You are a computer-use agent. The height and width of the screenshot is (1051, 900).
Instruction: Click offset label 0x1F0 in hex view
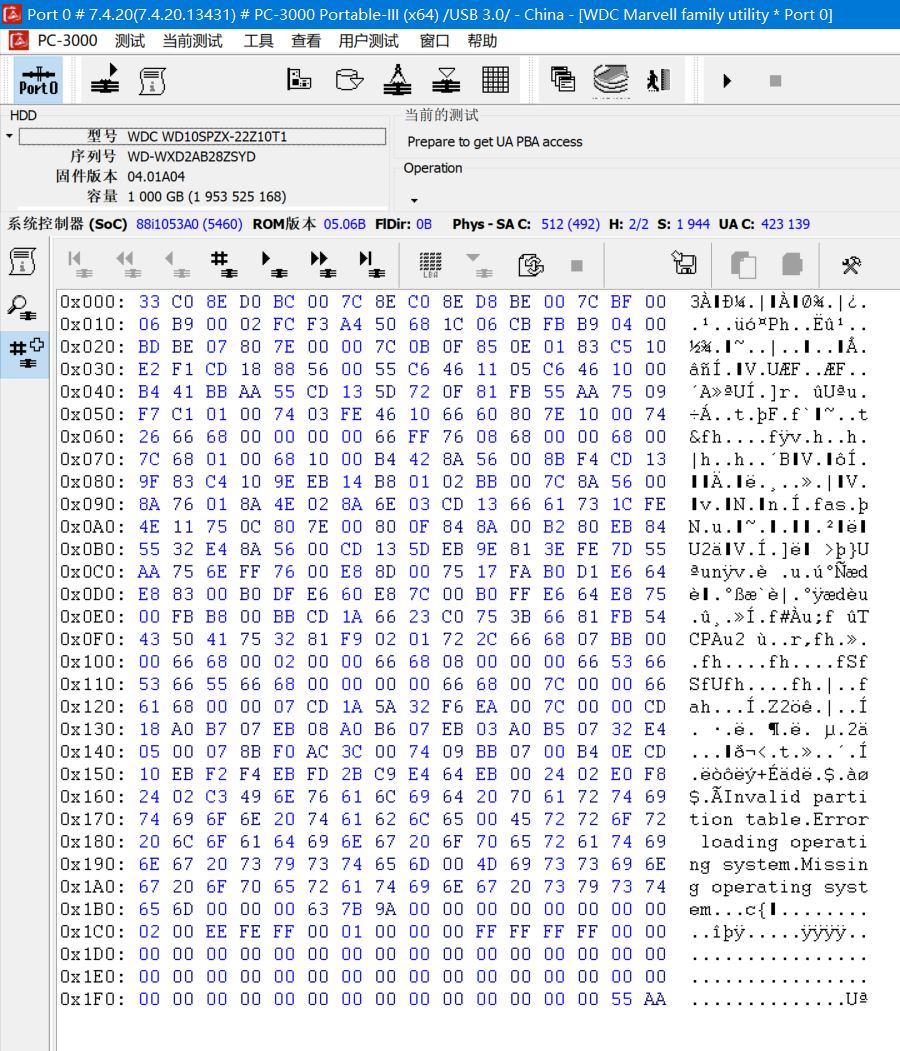pos(92,999)
